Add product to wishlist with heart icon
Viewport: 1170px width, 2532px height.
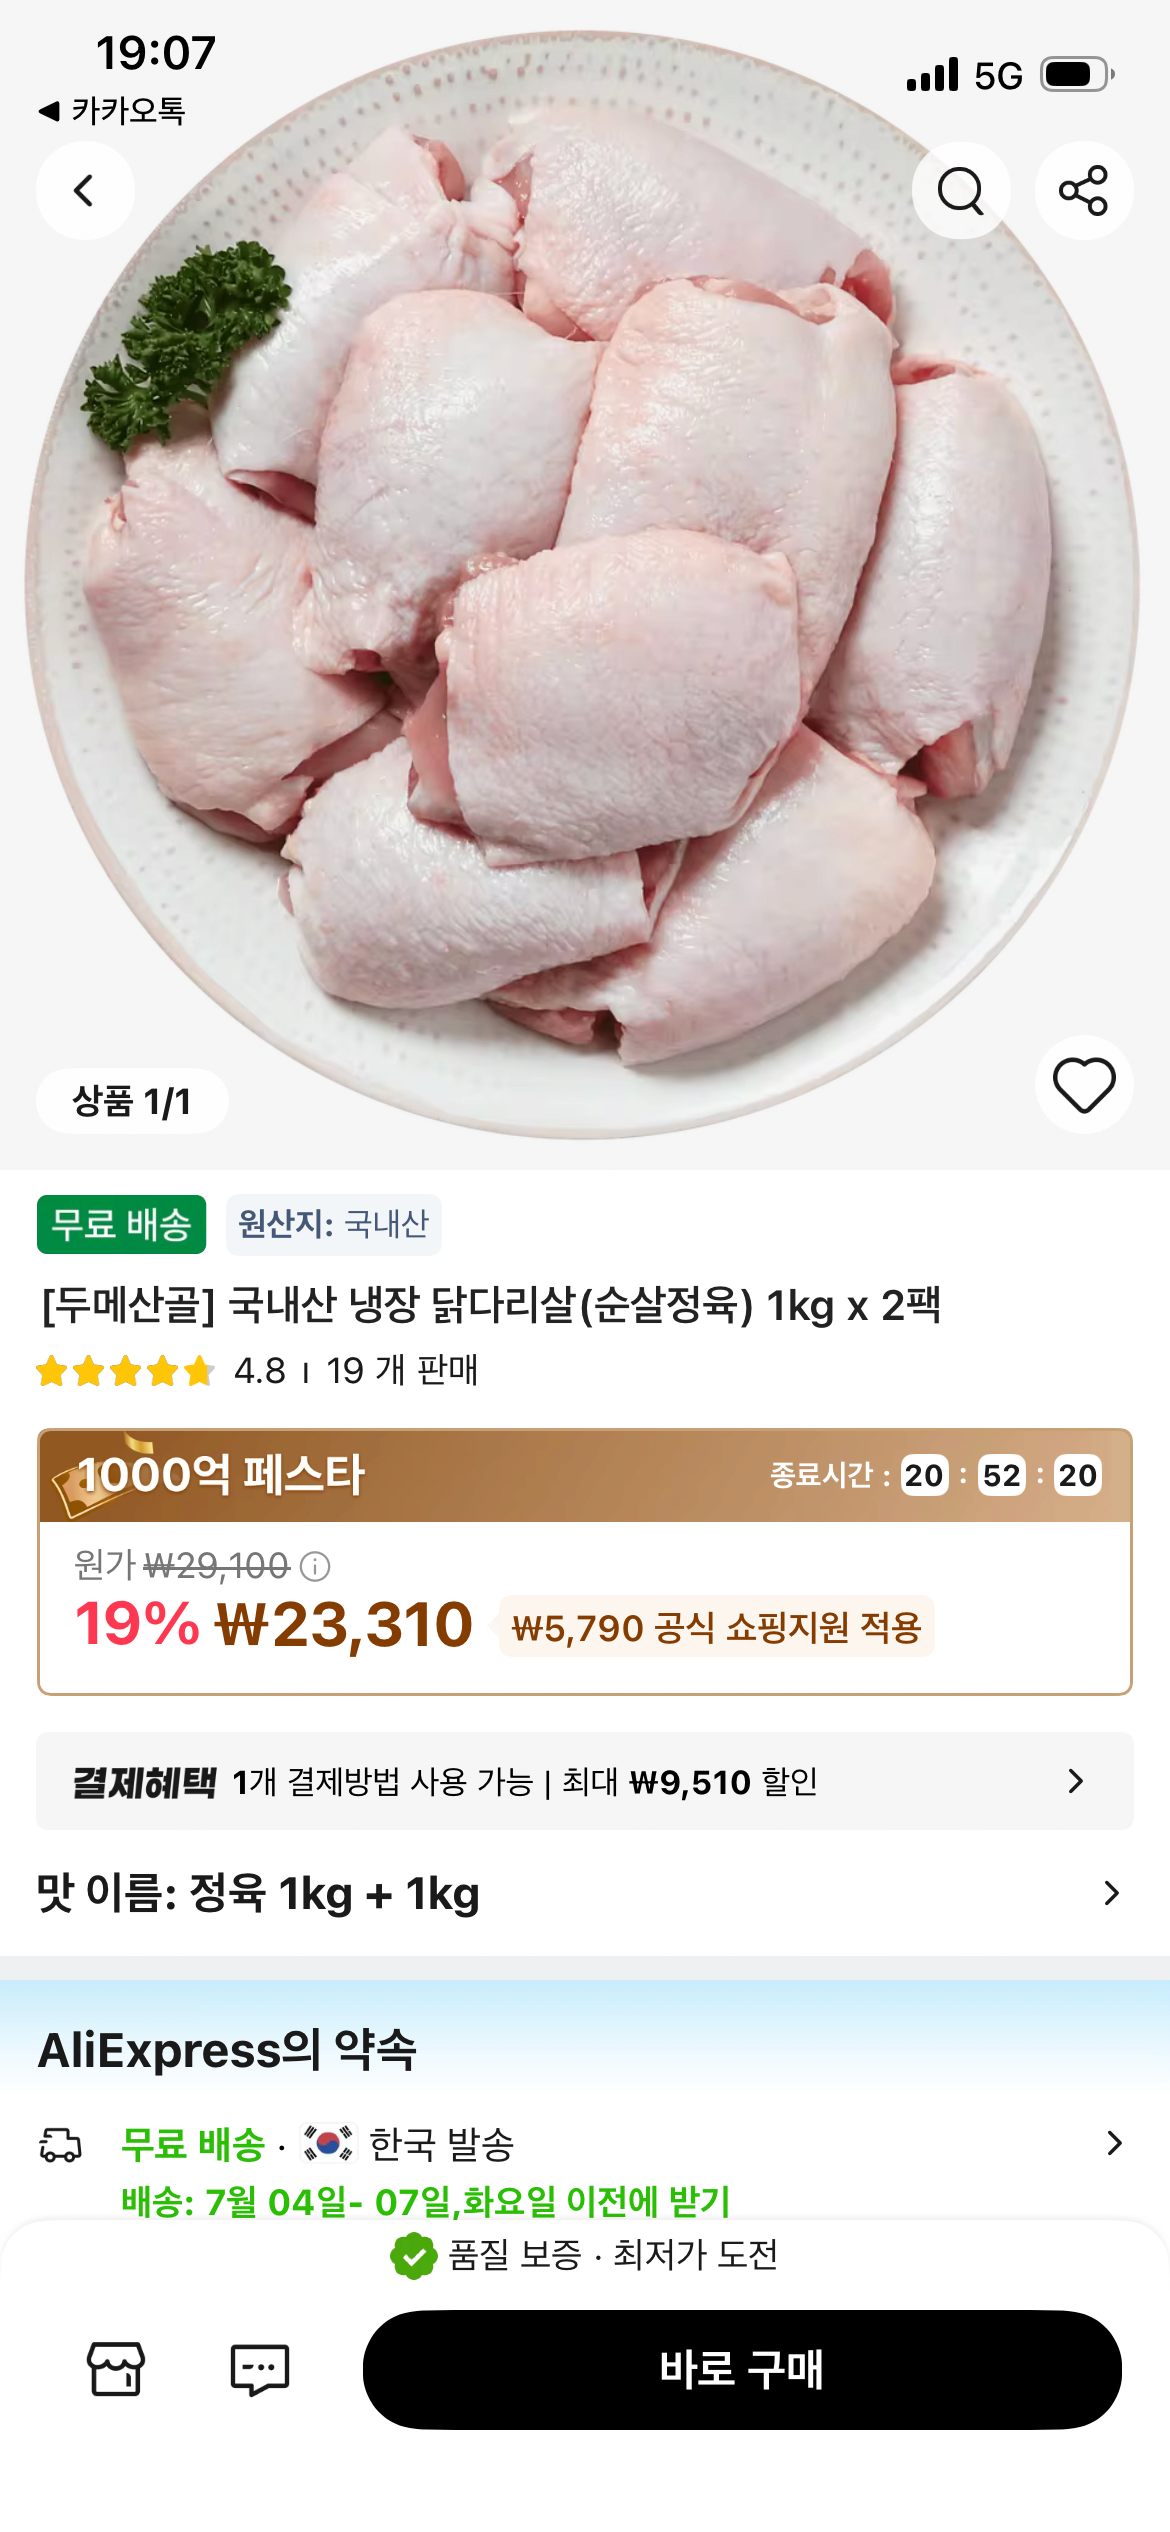[x=1084, y=1084]
